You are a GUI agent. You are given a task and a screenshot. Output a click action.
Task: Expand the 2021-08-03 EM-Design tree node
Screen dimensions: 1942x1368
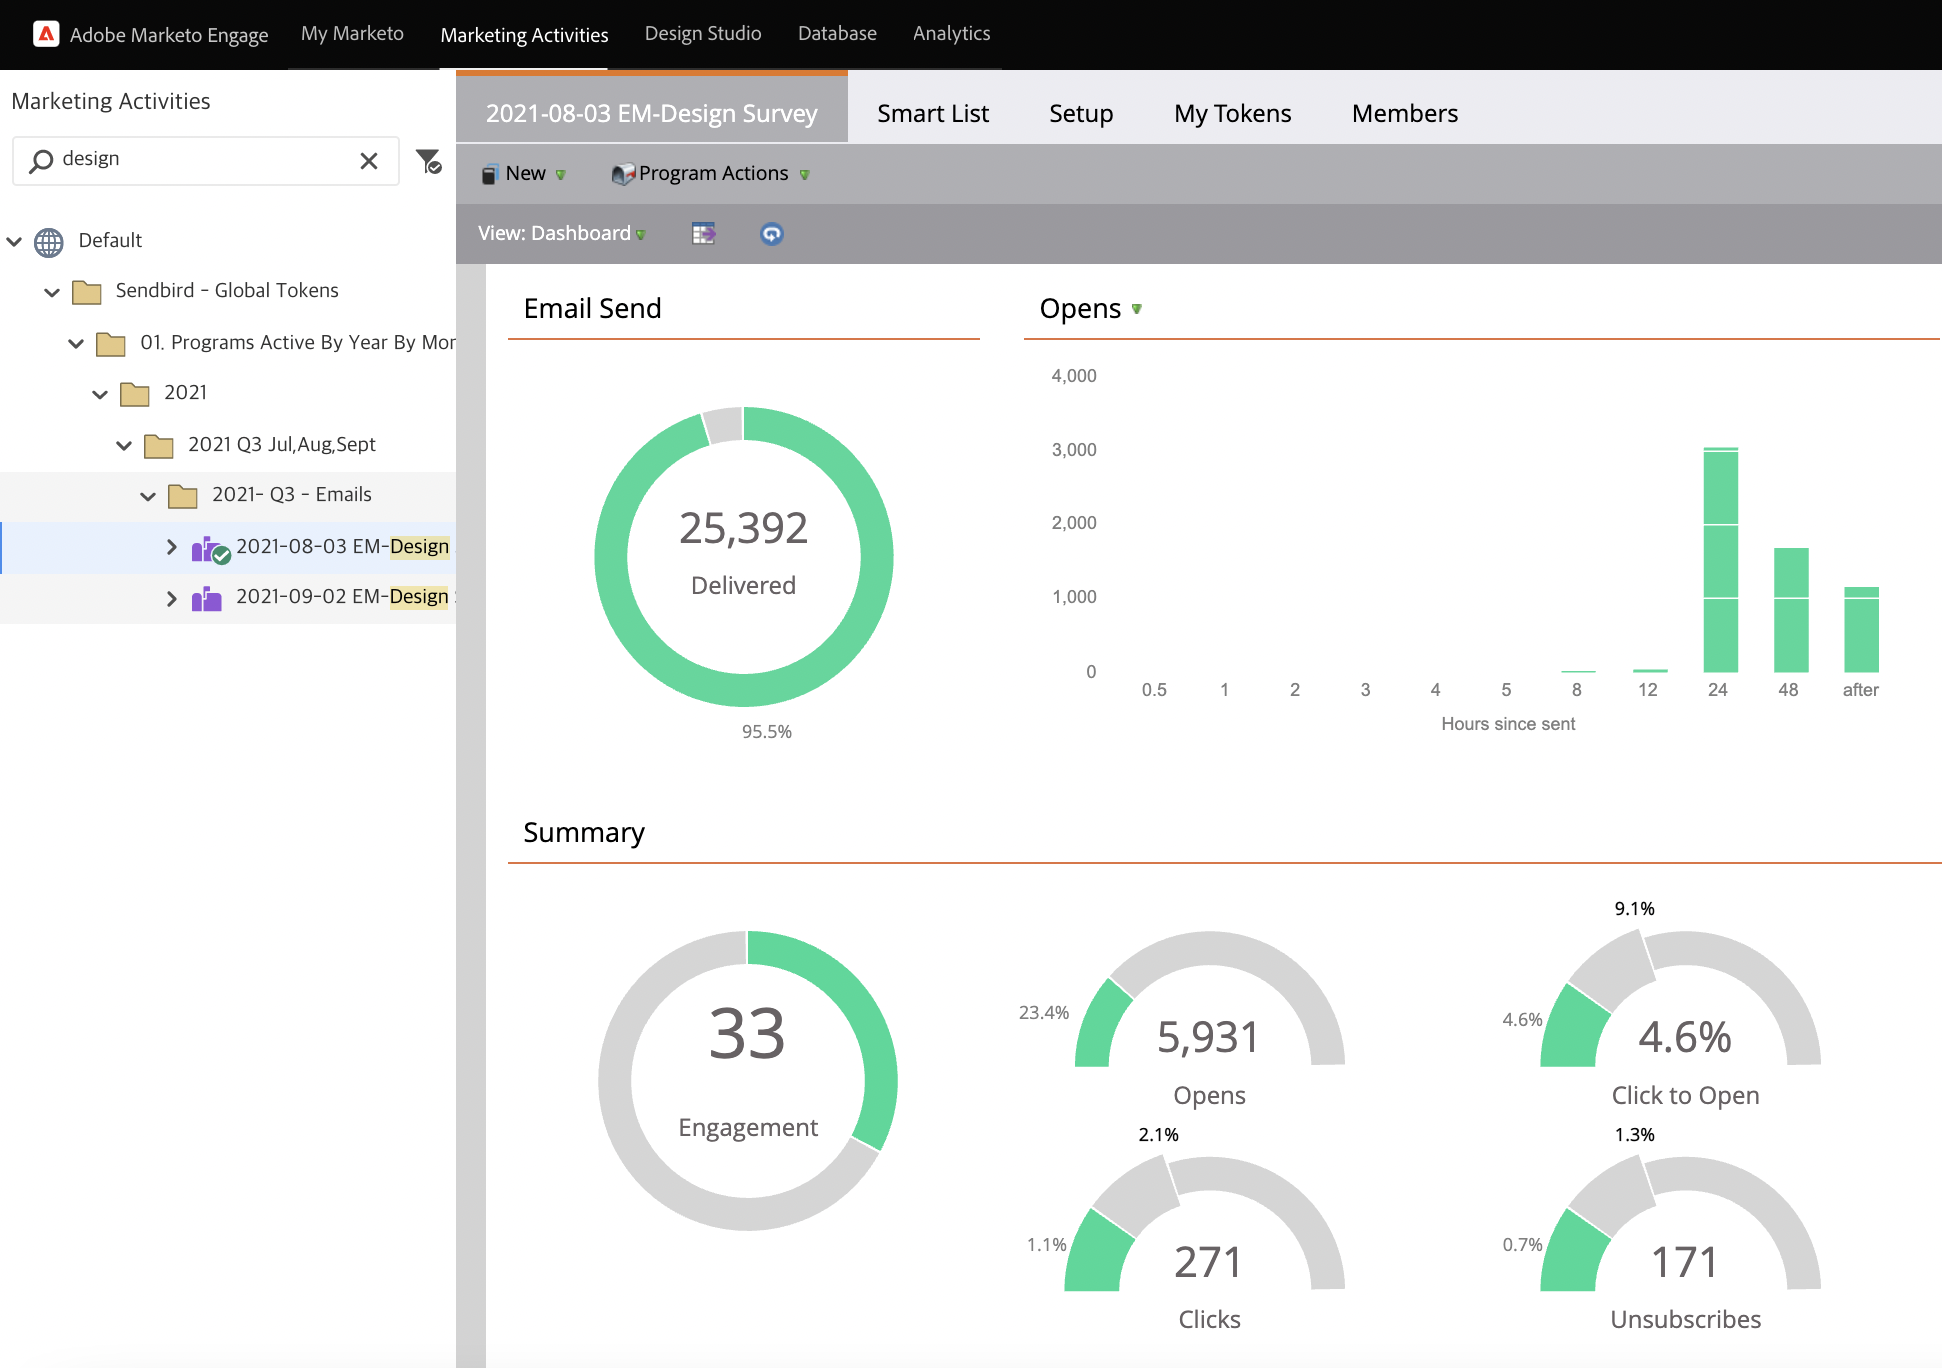pyautogui.click(x=171, y=546)
